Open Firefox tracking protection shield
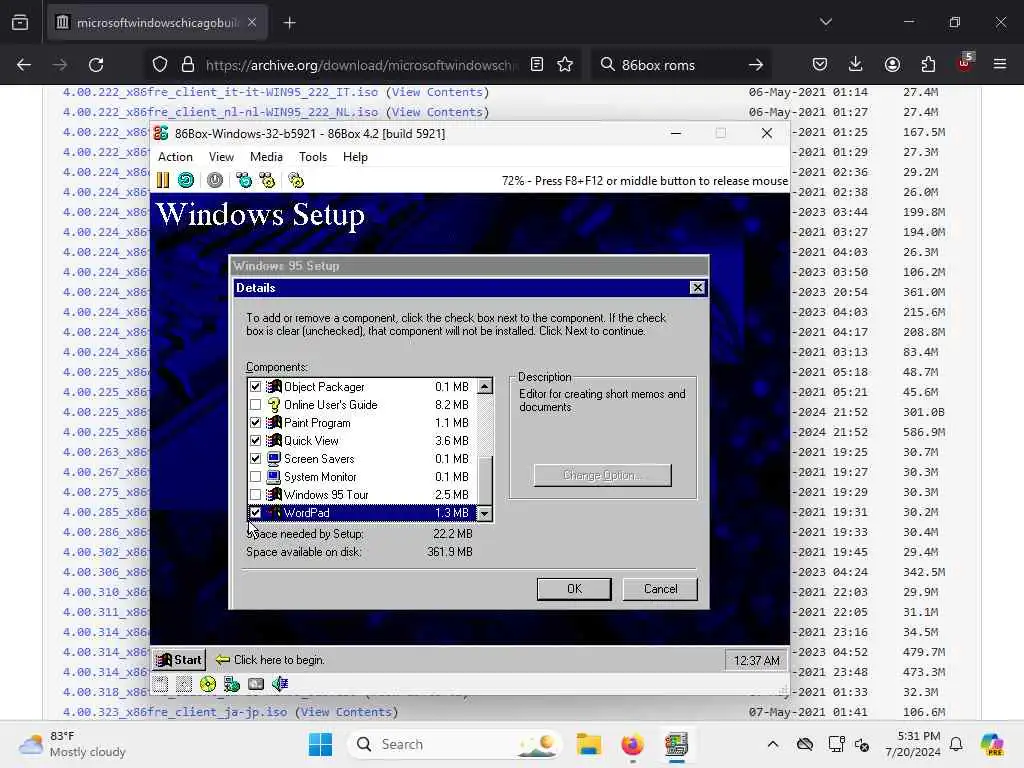This screenshot has height=768, width=1024. coord(160,65)
